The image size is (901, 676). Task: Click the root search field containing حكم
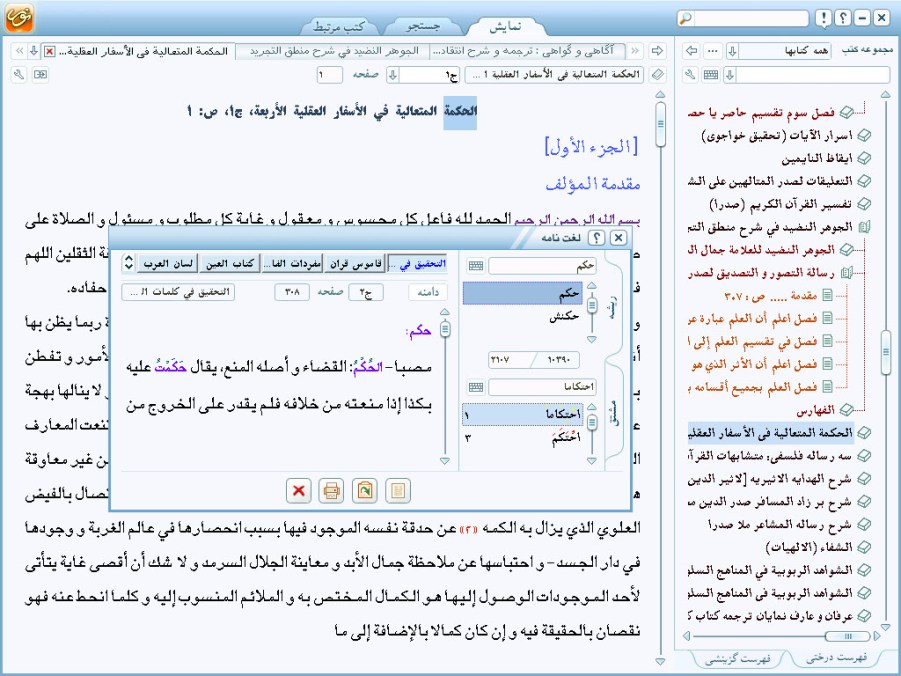tap(542, 266)
